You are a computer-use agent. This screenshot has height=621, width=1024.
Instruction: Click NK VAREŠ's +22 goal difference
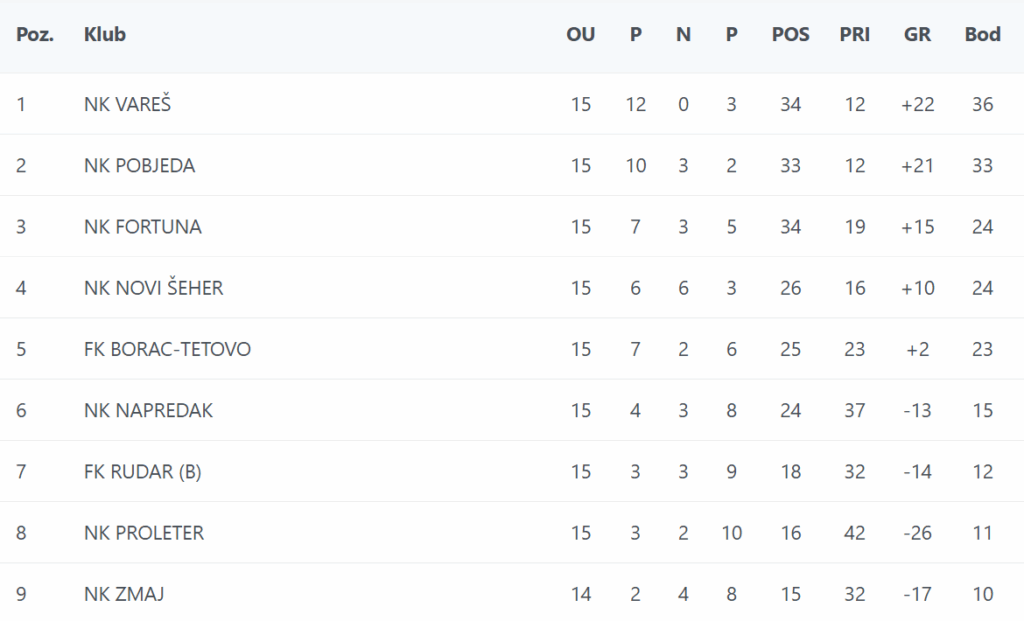click(917, 104)
